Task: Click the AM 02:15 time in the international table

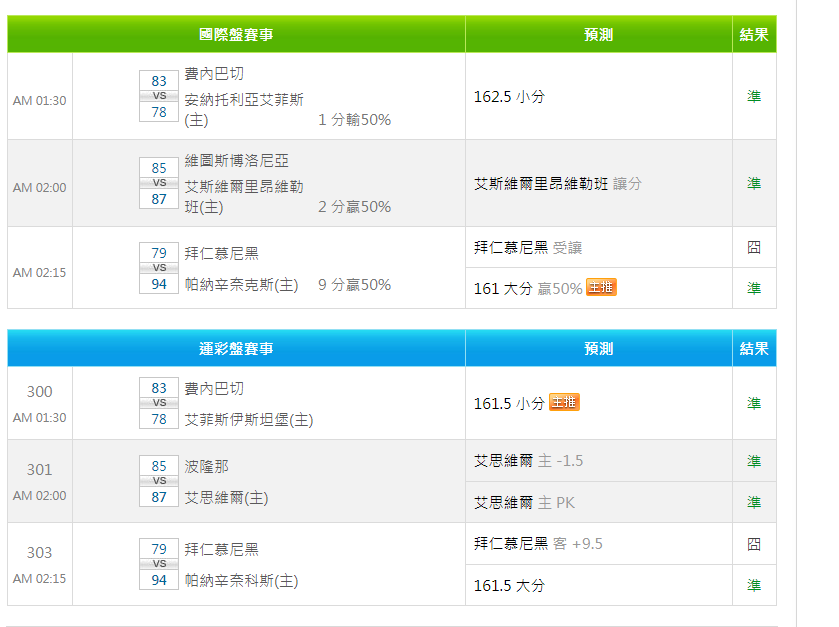Action: (x=40, y=273)
